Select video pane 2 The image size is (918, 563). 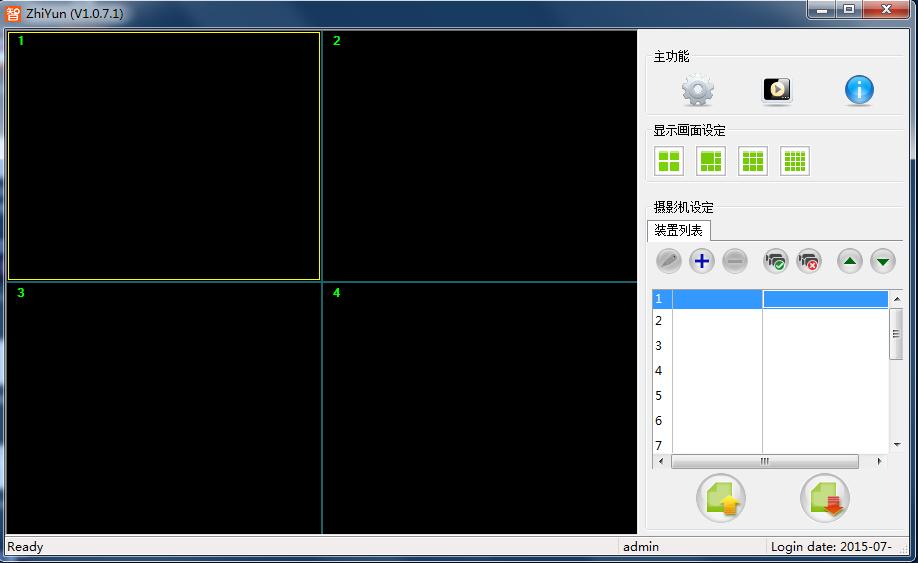480,156
